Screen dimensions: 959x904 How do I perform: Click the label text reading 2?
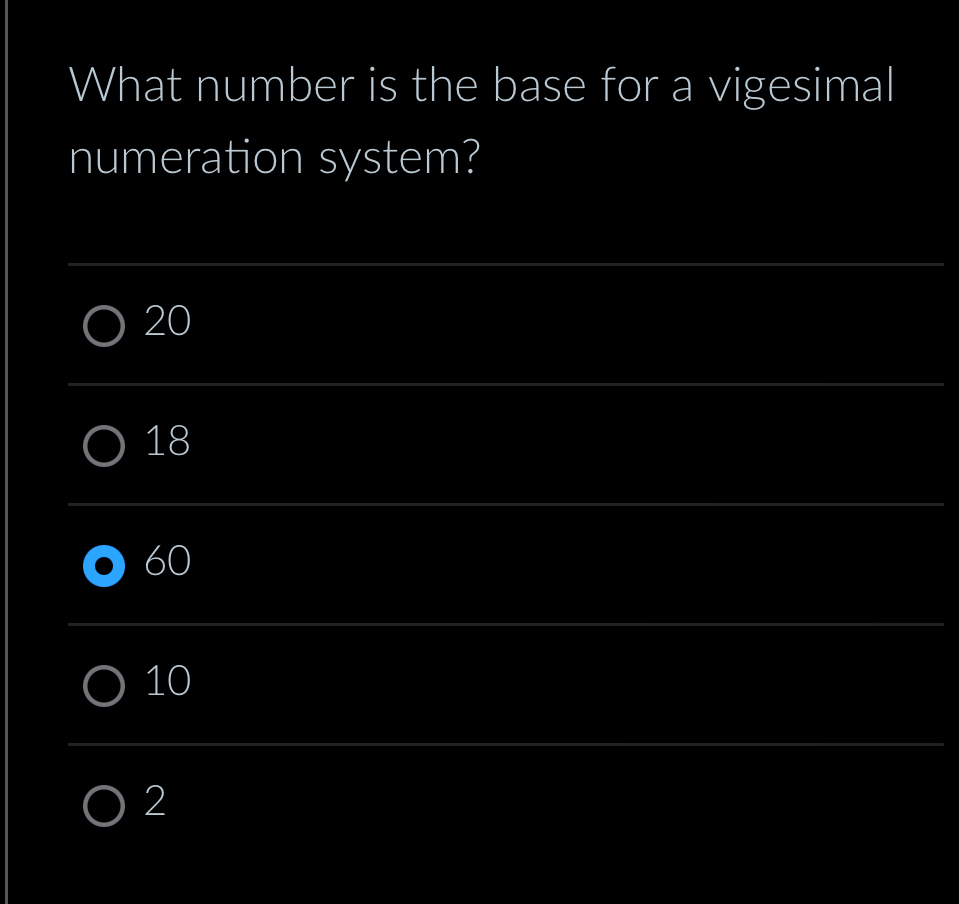pos(155,801)
